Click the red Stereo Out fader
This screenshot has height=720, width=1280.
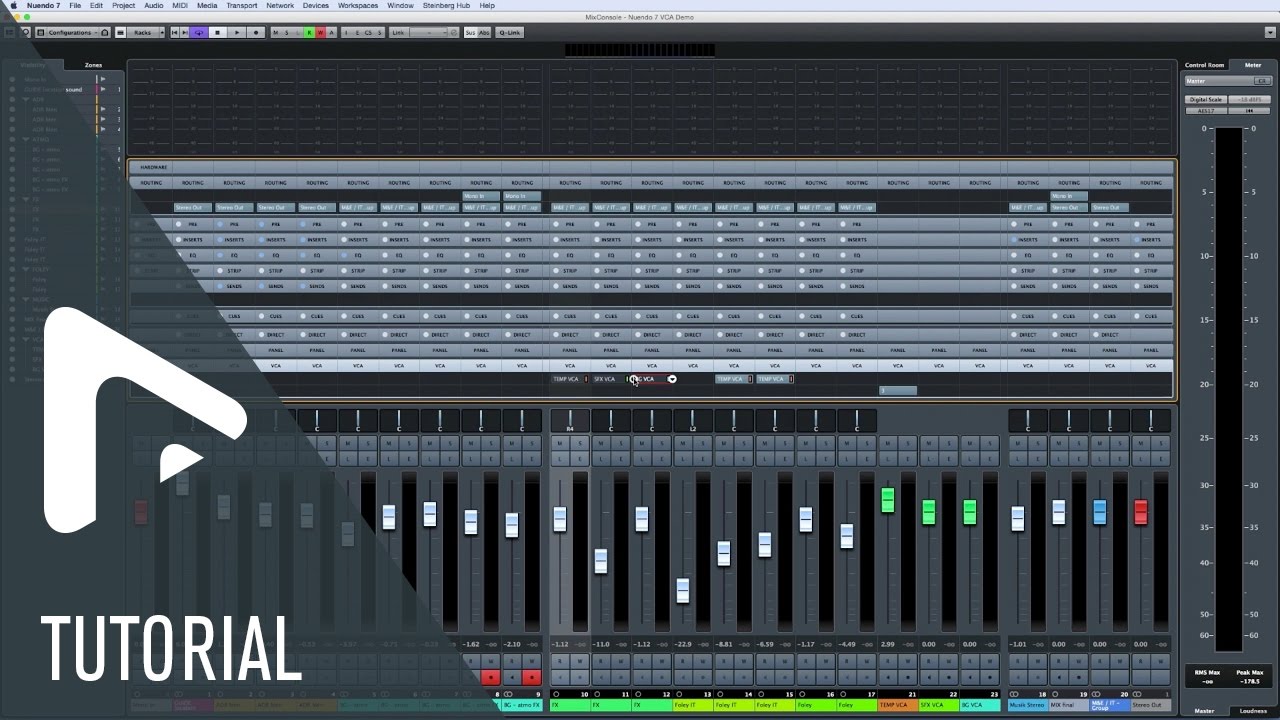(1141, 512)
